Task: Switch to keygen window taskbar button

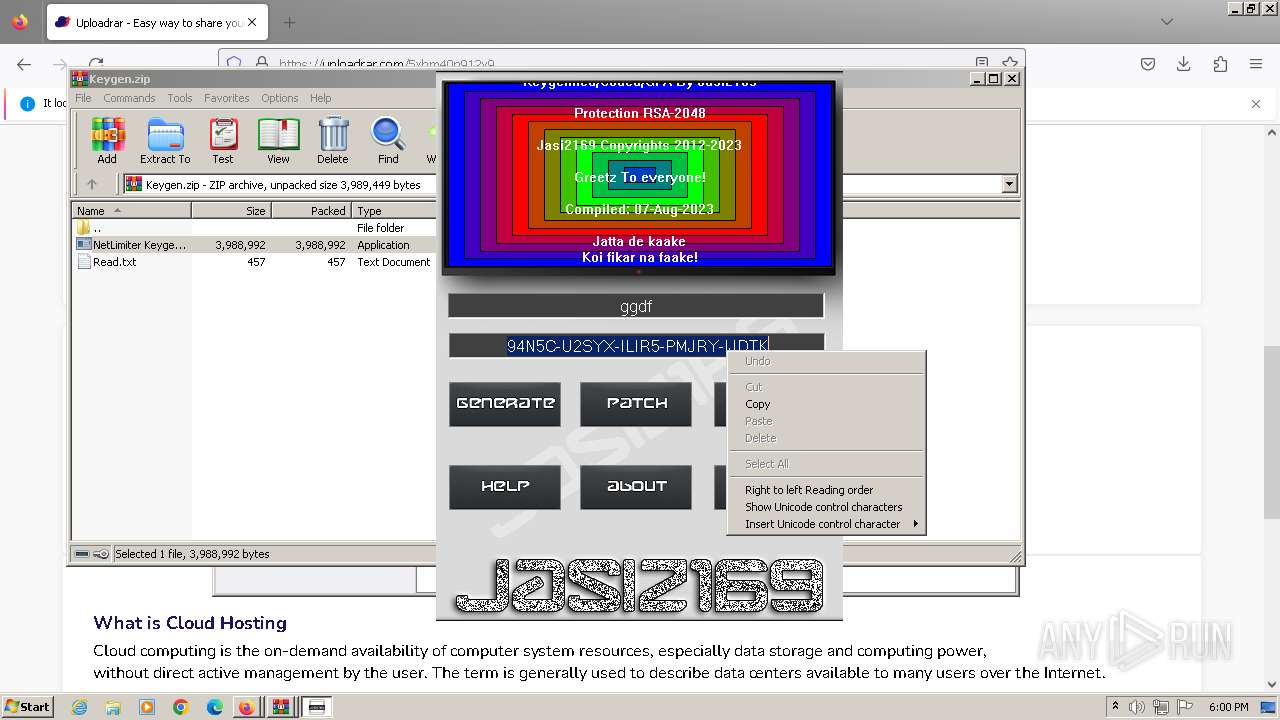Action: pyautogui.click(x=317, y=707)
